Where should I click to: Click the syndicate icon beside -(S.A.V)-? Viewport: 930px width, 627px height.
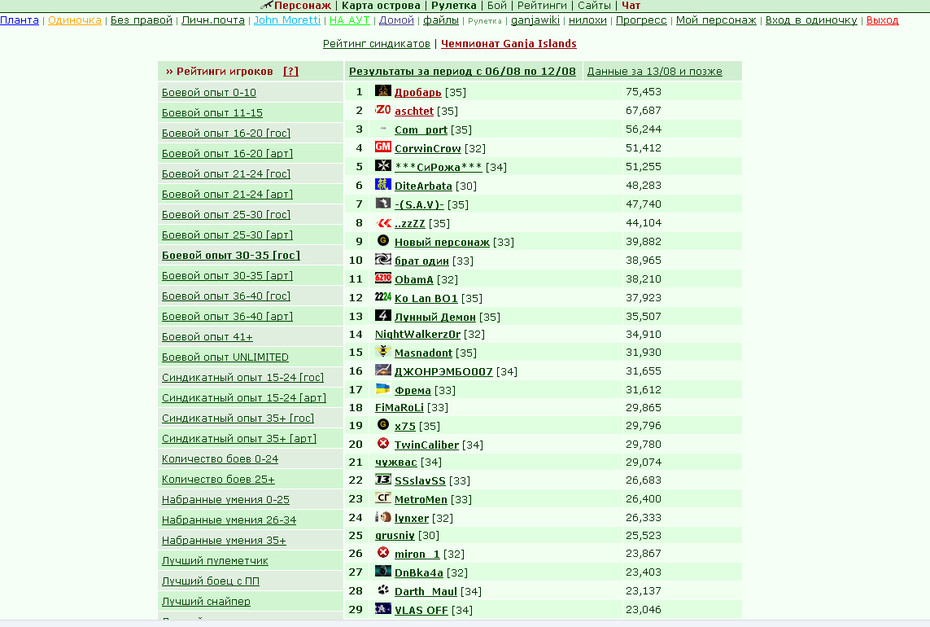[383, 203]
